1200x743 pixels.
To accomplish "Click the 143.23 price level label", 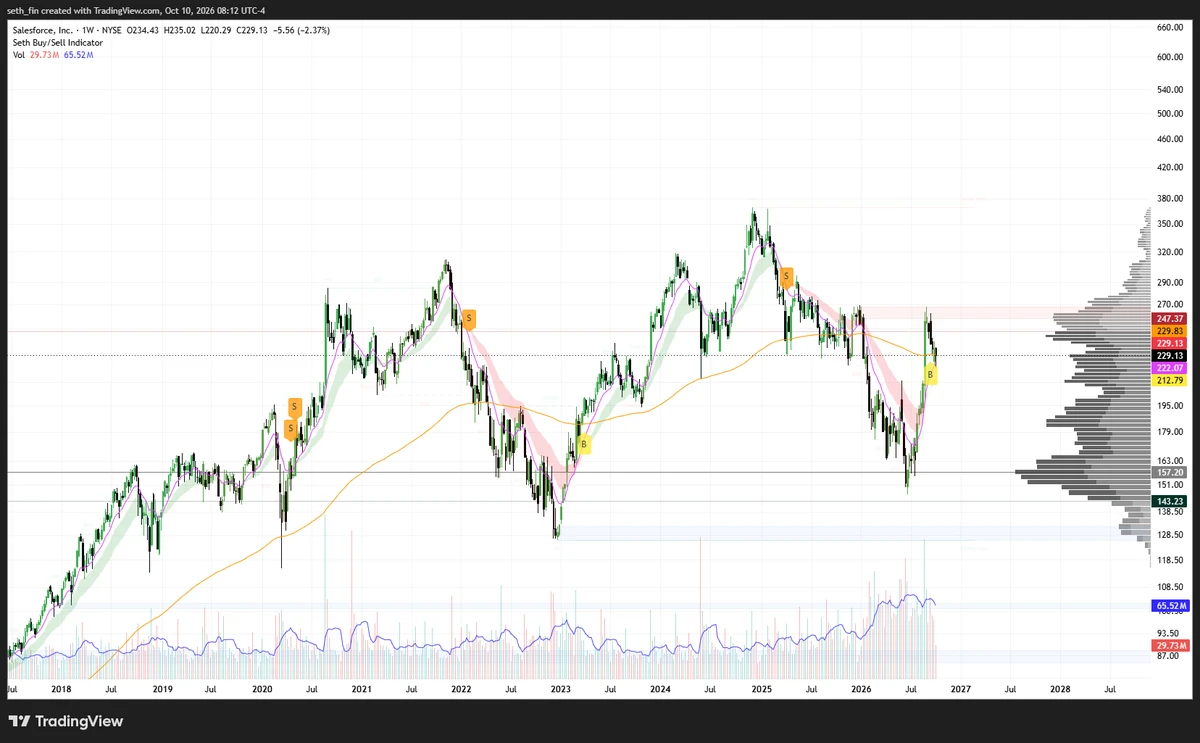I will click(x=1170, y=501).
